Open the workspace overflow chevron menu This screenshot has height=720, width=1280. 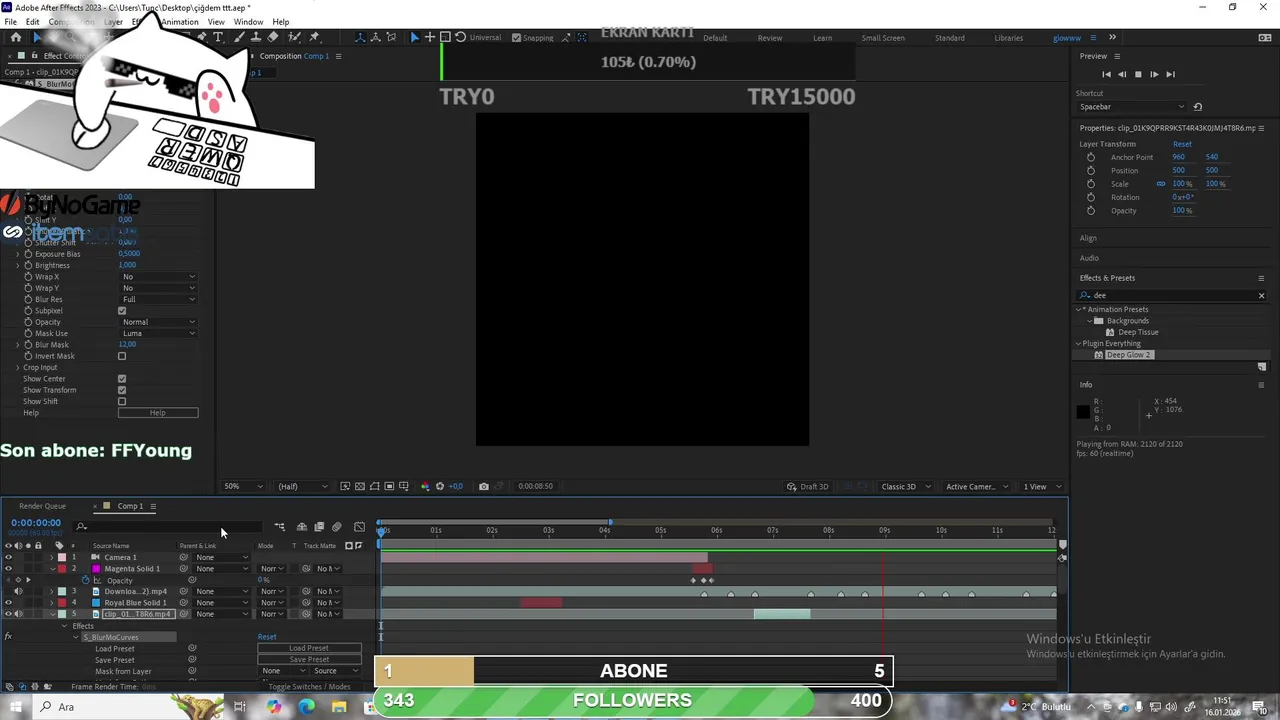click(1112, 38)
